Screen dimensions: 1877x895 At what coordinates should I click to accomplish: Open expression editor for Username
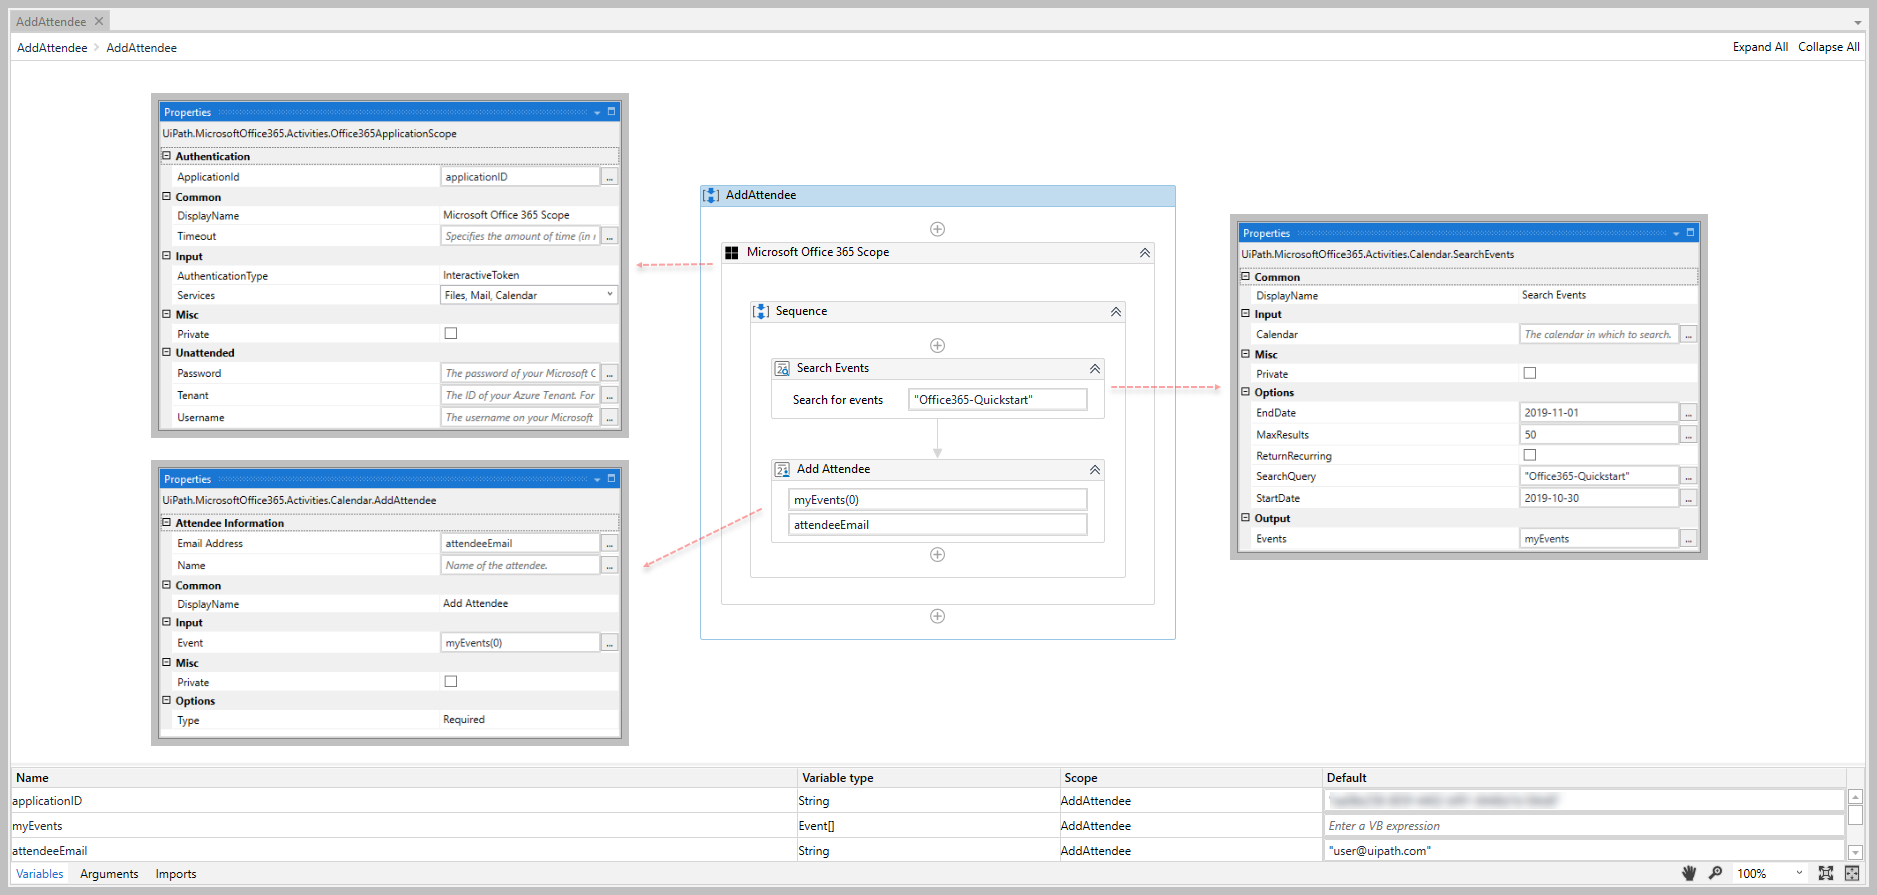pos(609,418)
